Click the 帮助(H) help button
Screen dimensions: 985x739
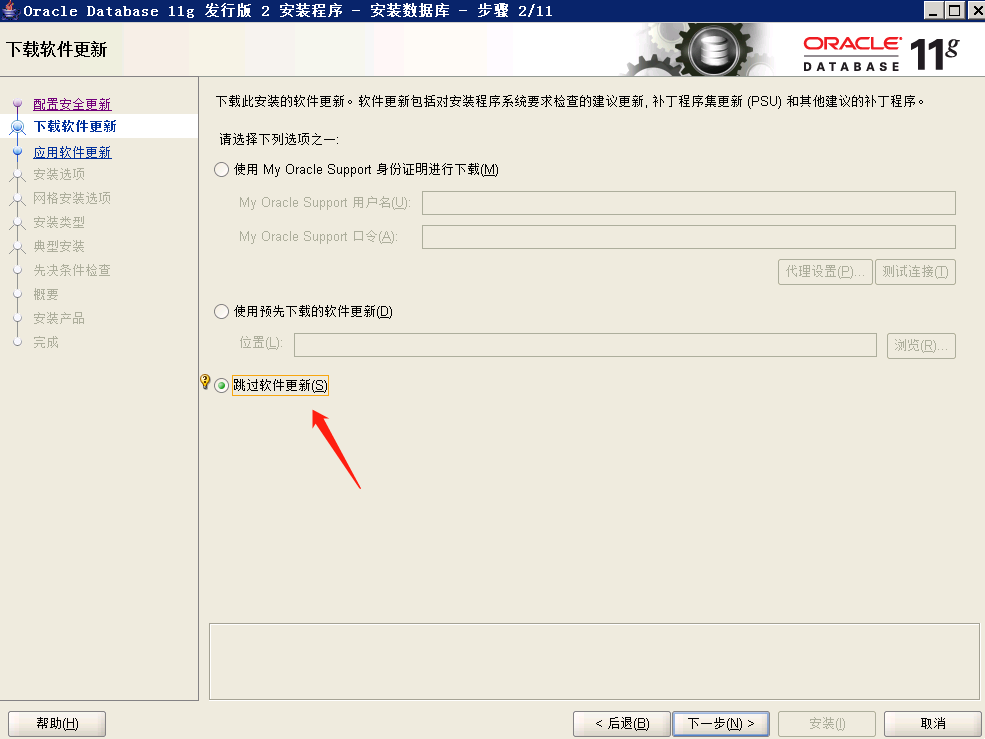(57, 723)
